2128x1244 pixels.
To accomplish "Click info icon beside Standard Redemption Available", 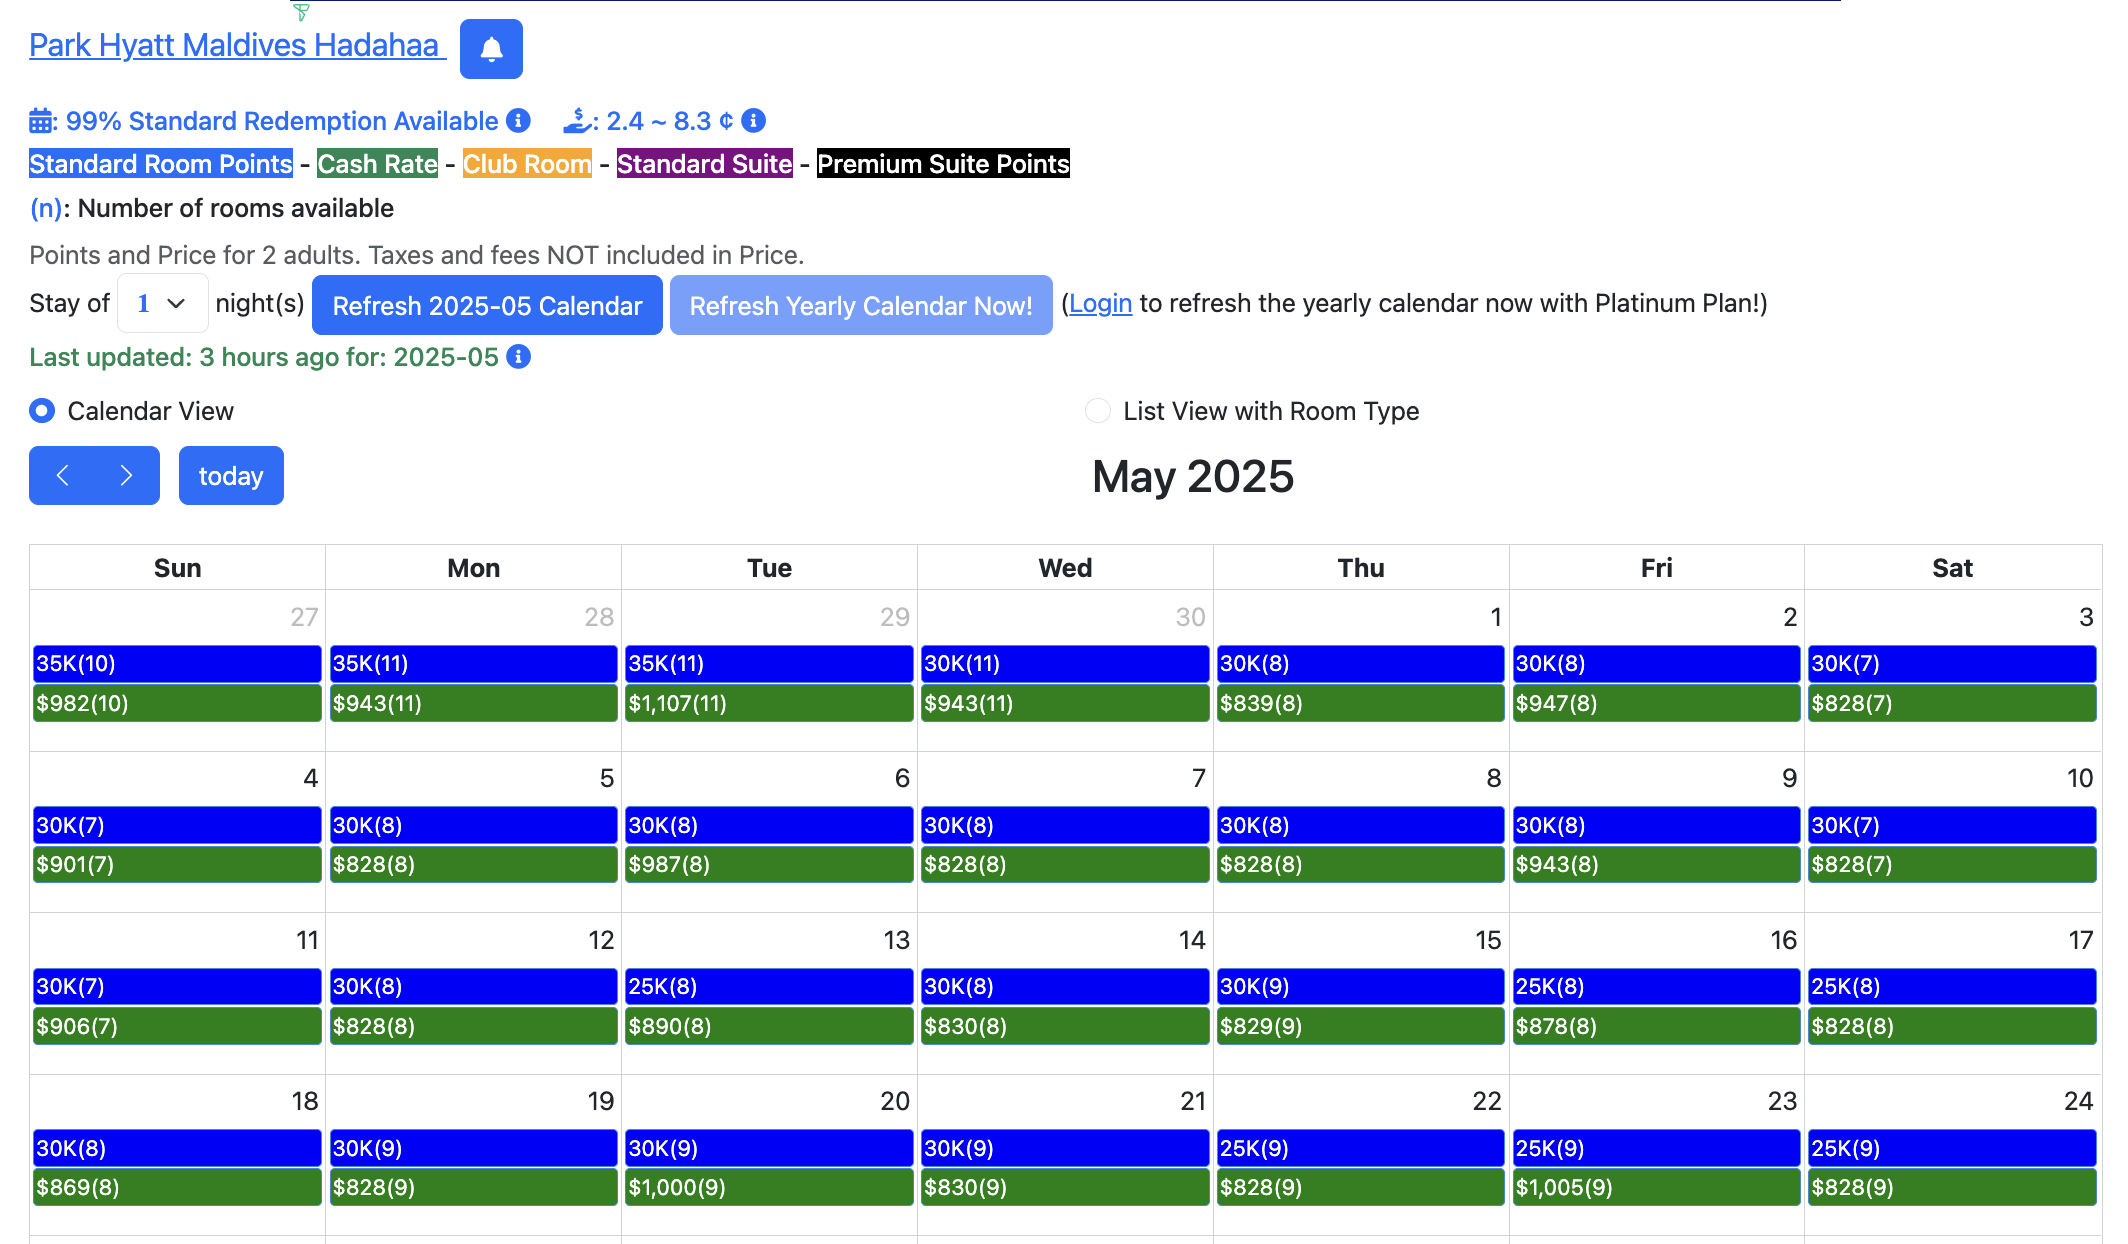I will pos(518,121).
